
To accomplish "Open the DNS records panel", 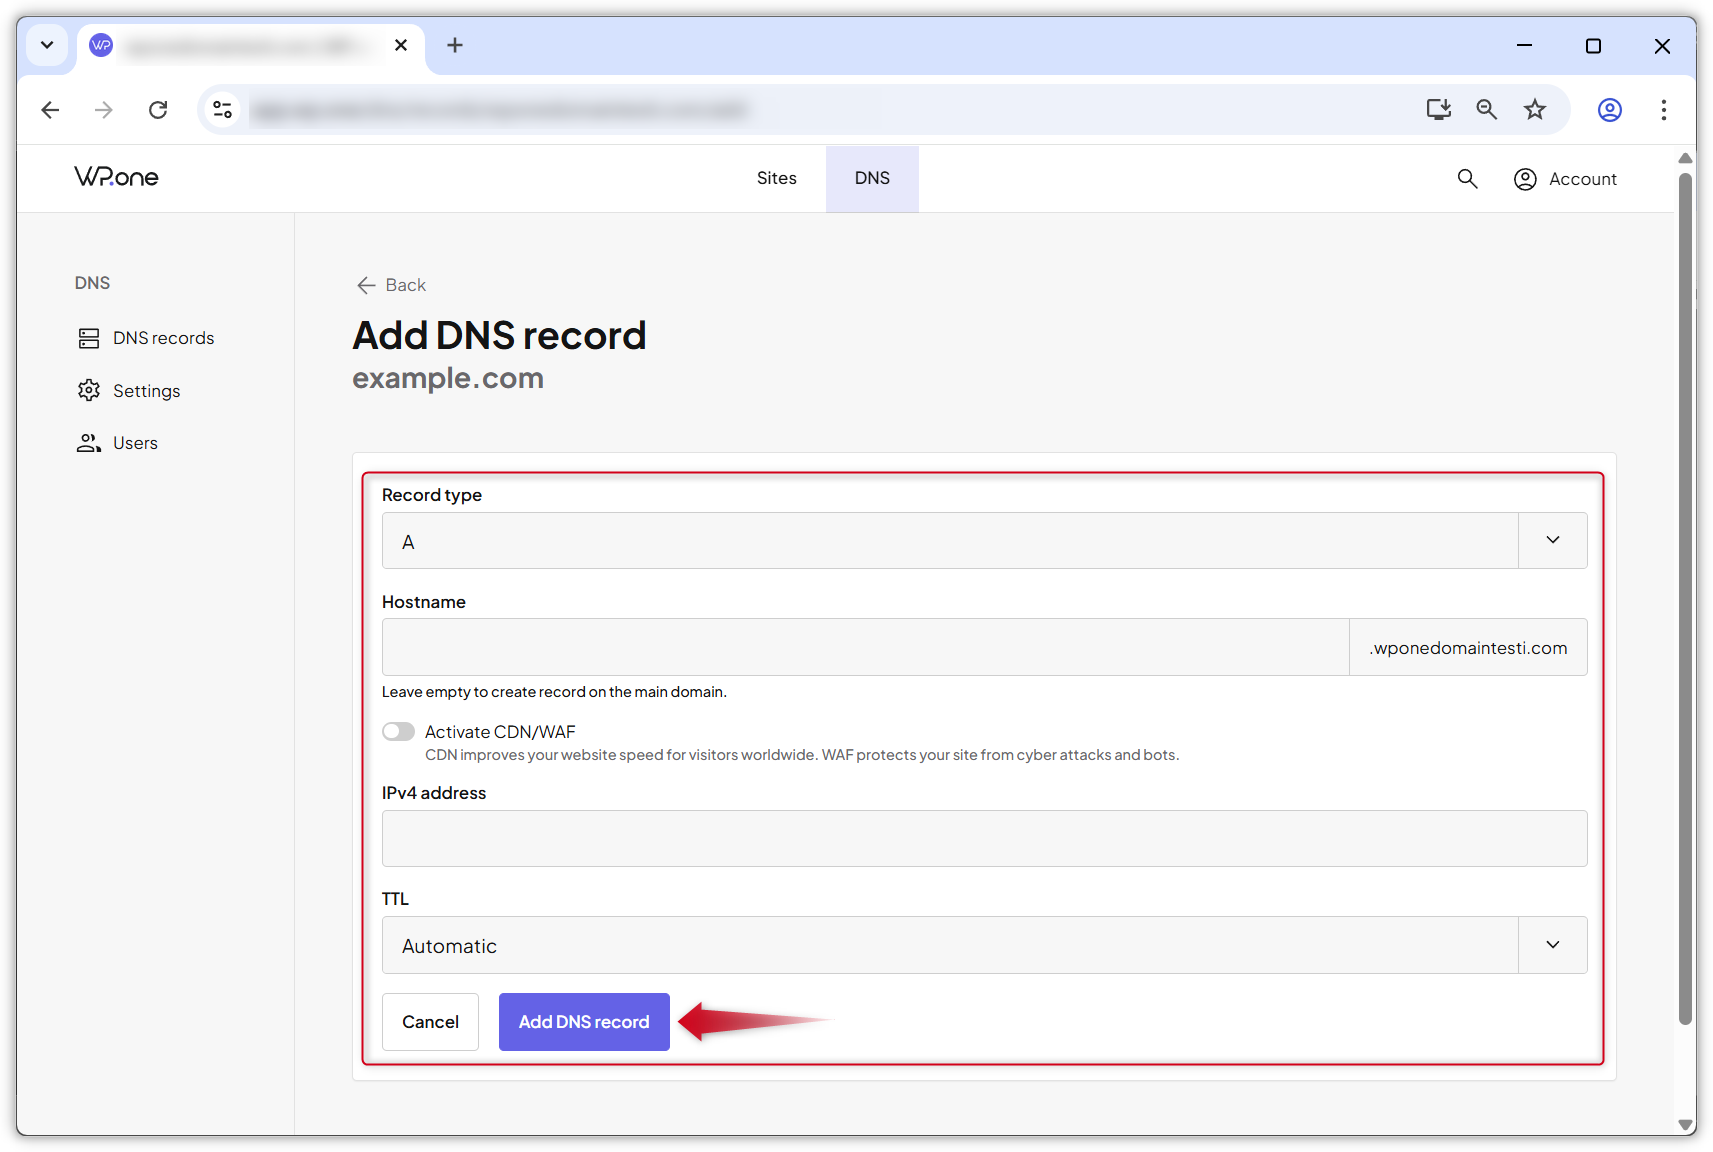I will click(164, 337).
